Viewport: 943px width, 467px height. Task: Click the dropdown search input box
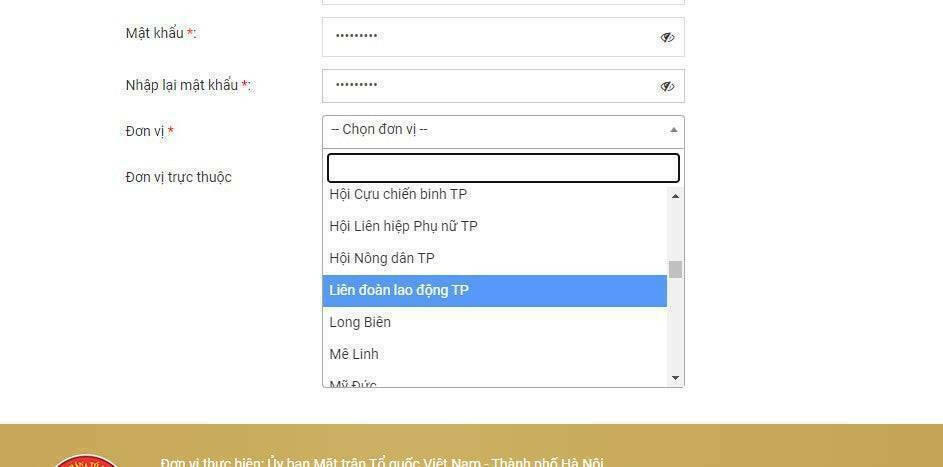tap(503, 168)
